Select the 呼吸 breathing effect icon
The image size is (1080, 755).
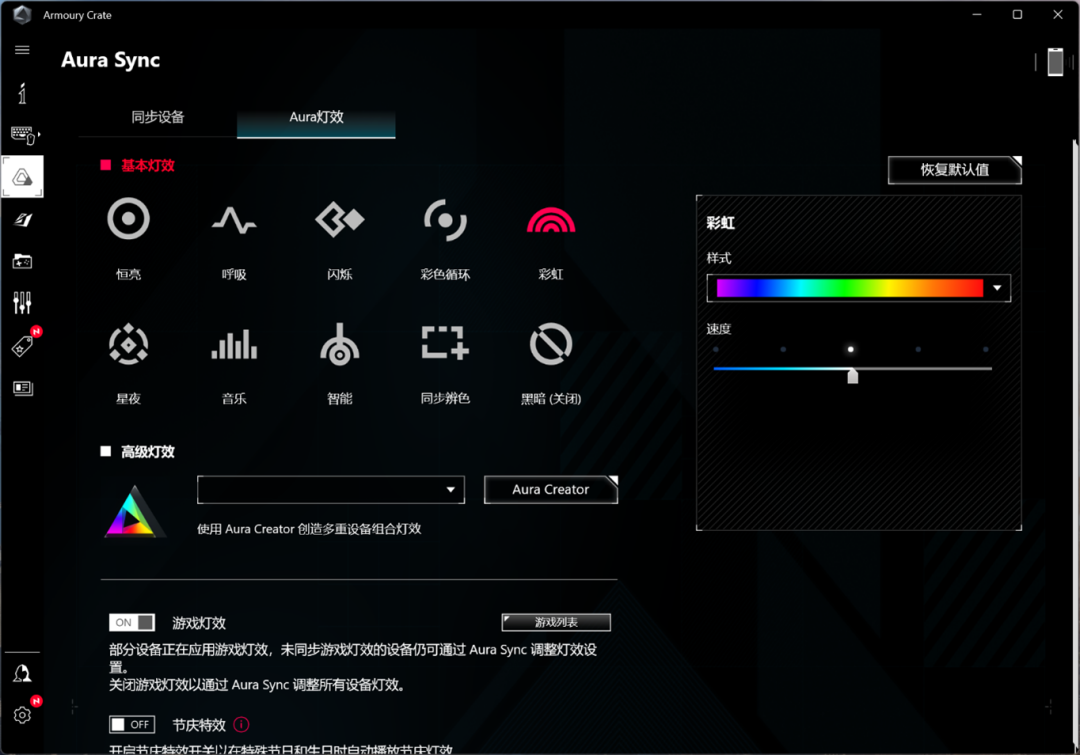tap(234, 220)
